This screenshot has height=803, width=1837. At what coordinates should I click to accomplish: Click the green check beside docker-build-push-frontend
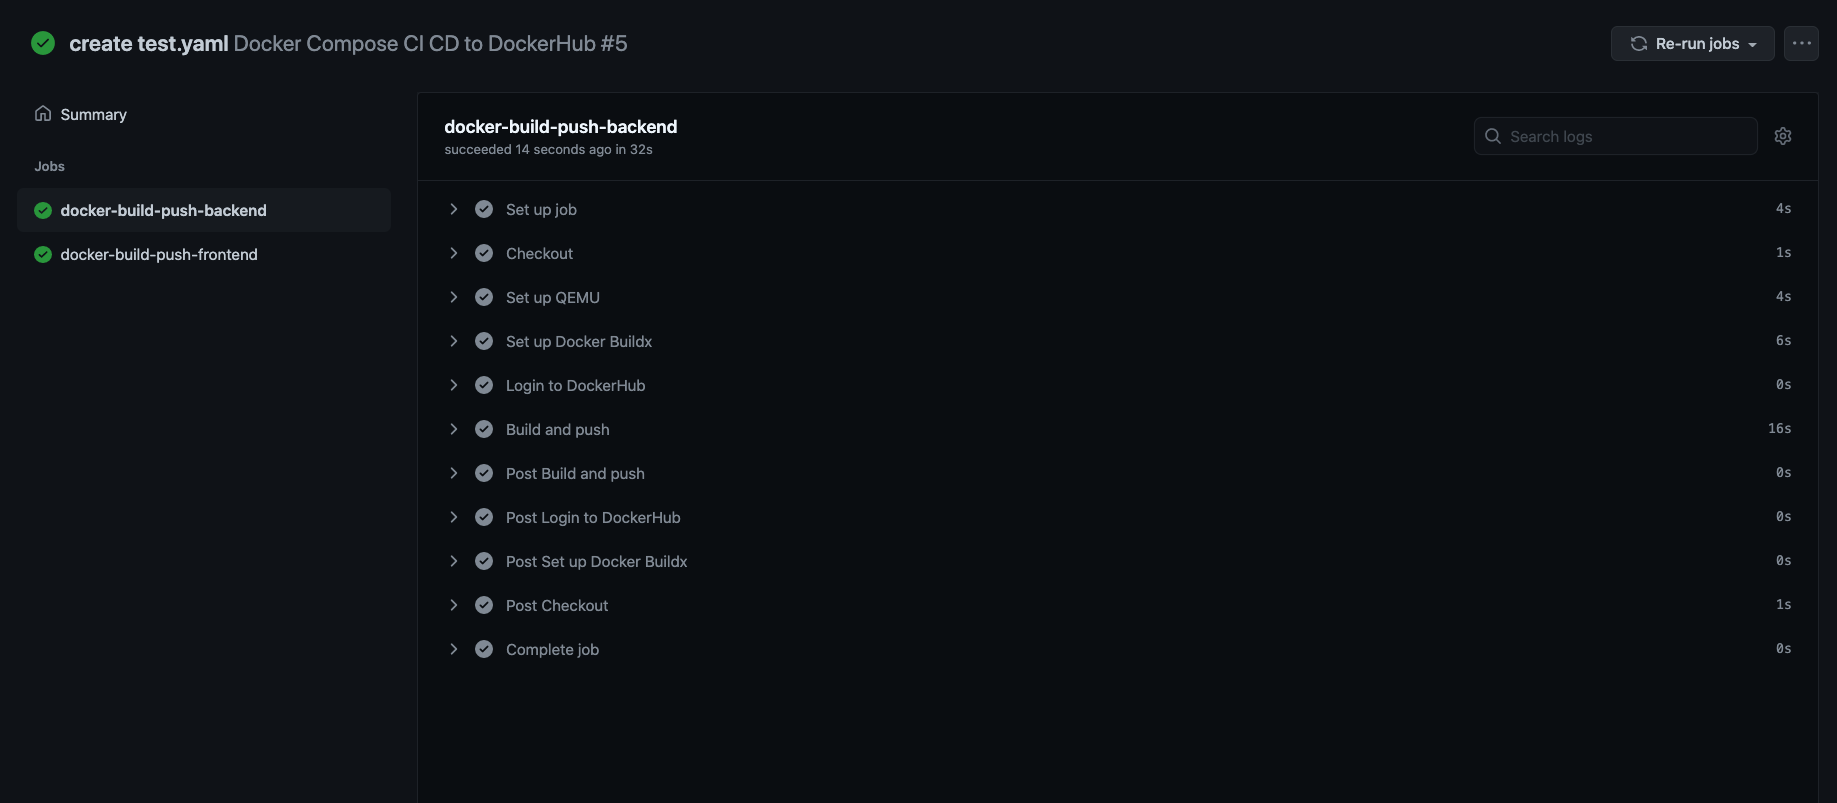point(43,254)
